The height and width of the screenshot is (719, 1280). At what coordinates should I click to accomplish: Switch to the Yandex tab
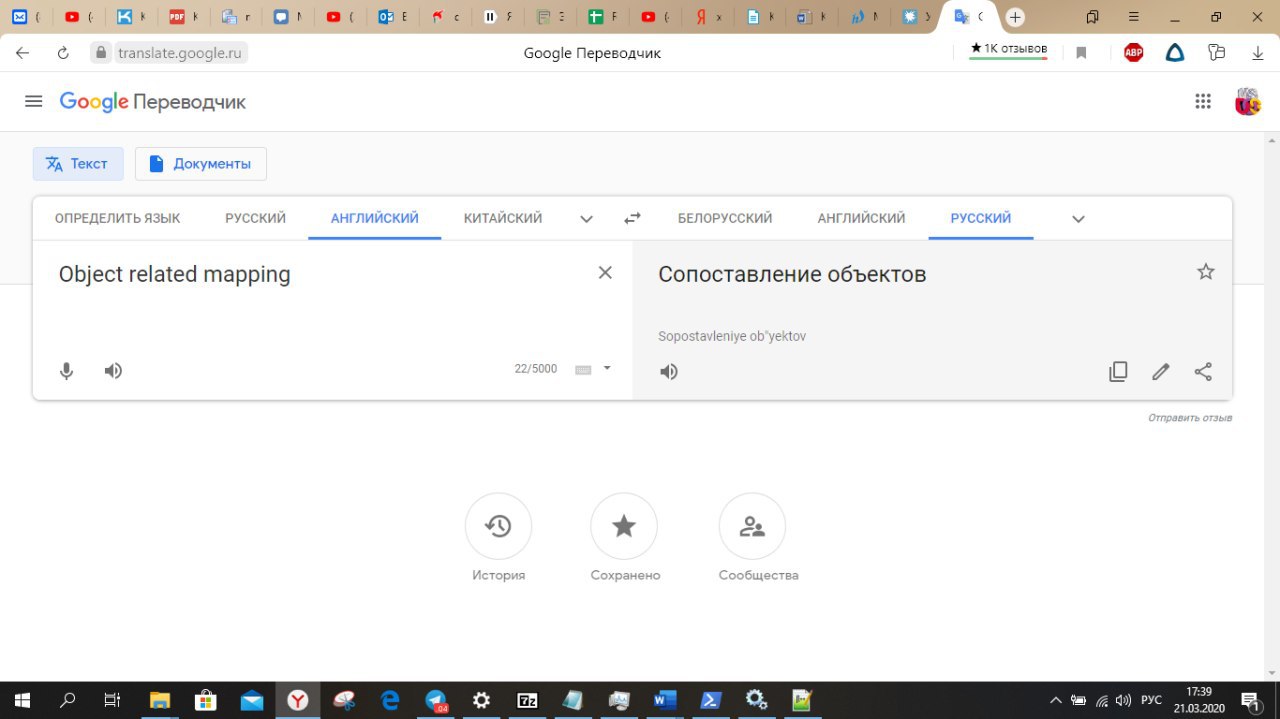(x=708, y=17)
